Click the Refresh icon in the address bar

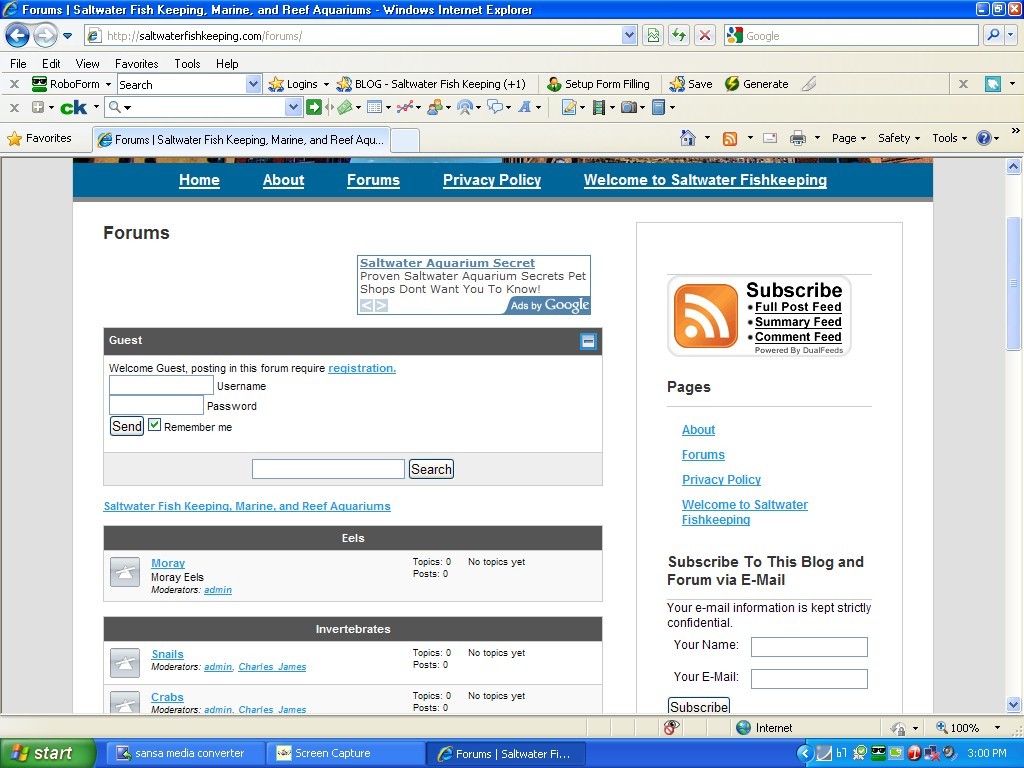point(677,35)
